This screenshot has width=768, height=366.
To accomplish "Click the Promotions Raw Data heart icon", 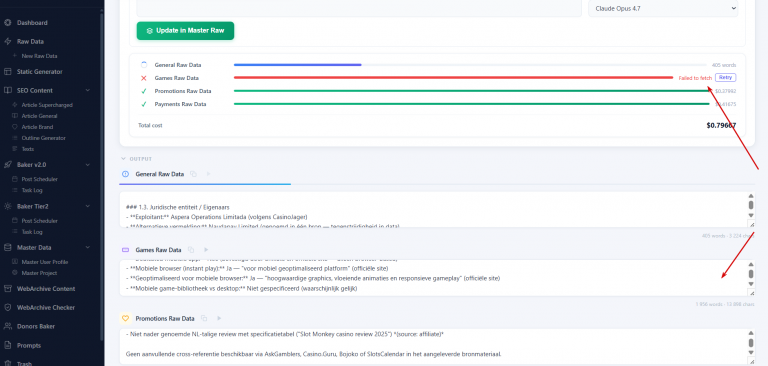I will [x=125, y=318].
